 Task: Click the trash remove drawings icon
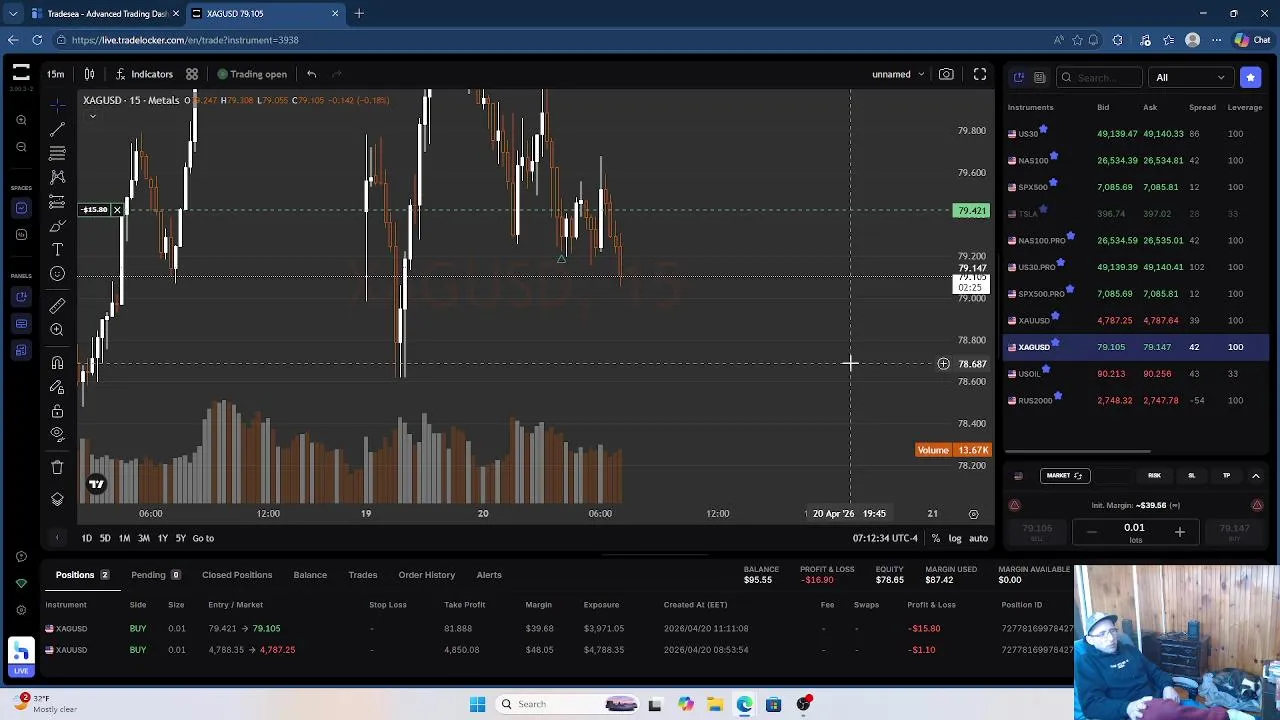(57, 467)
